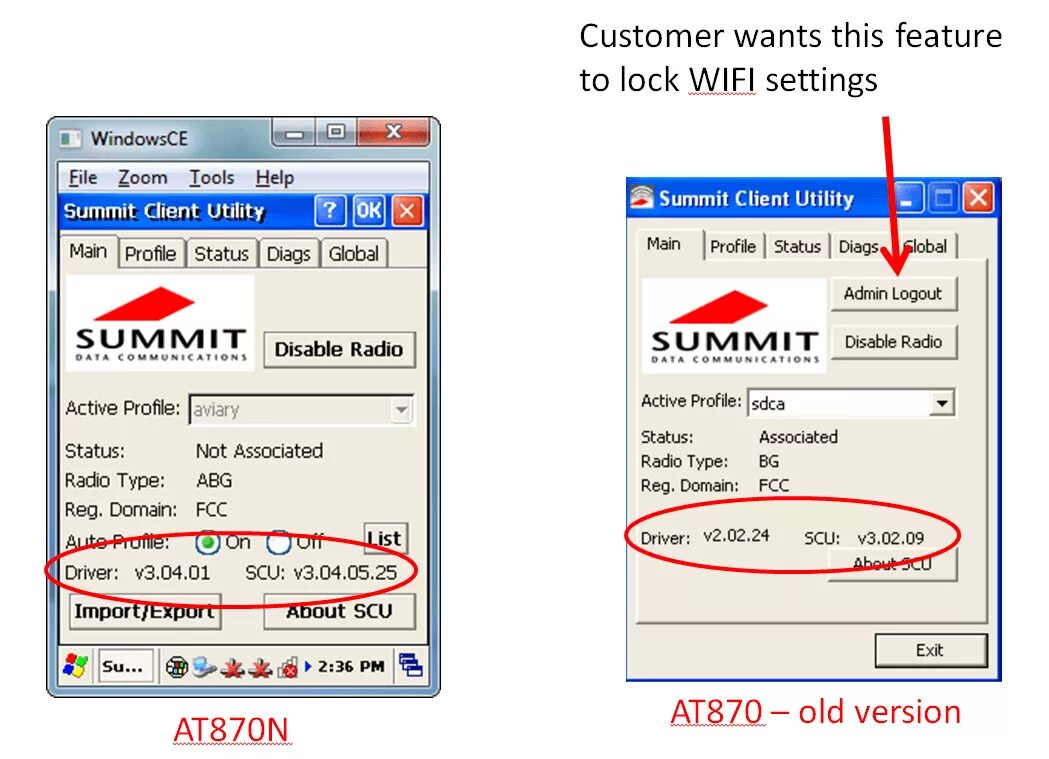Click the Admin Logout button

pos(893,294)
